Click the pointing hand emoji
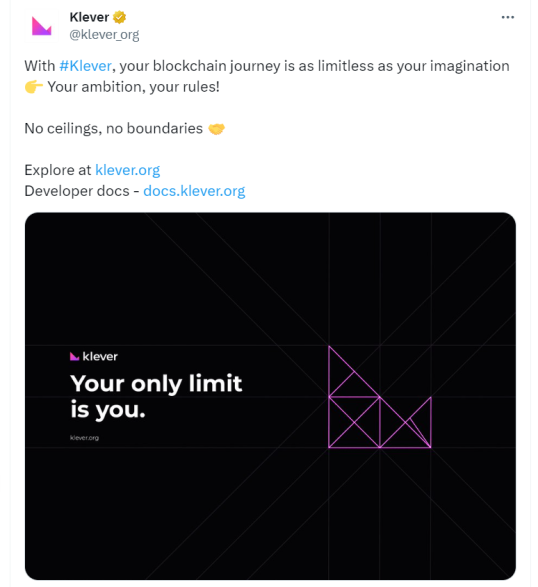Image resolution: width=538 pixels, height=587 pixels. (x=34, y=87)
